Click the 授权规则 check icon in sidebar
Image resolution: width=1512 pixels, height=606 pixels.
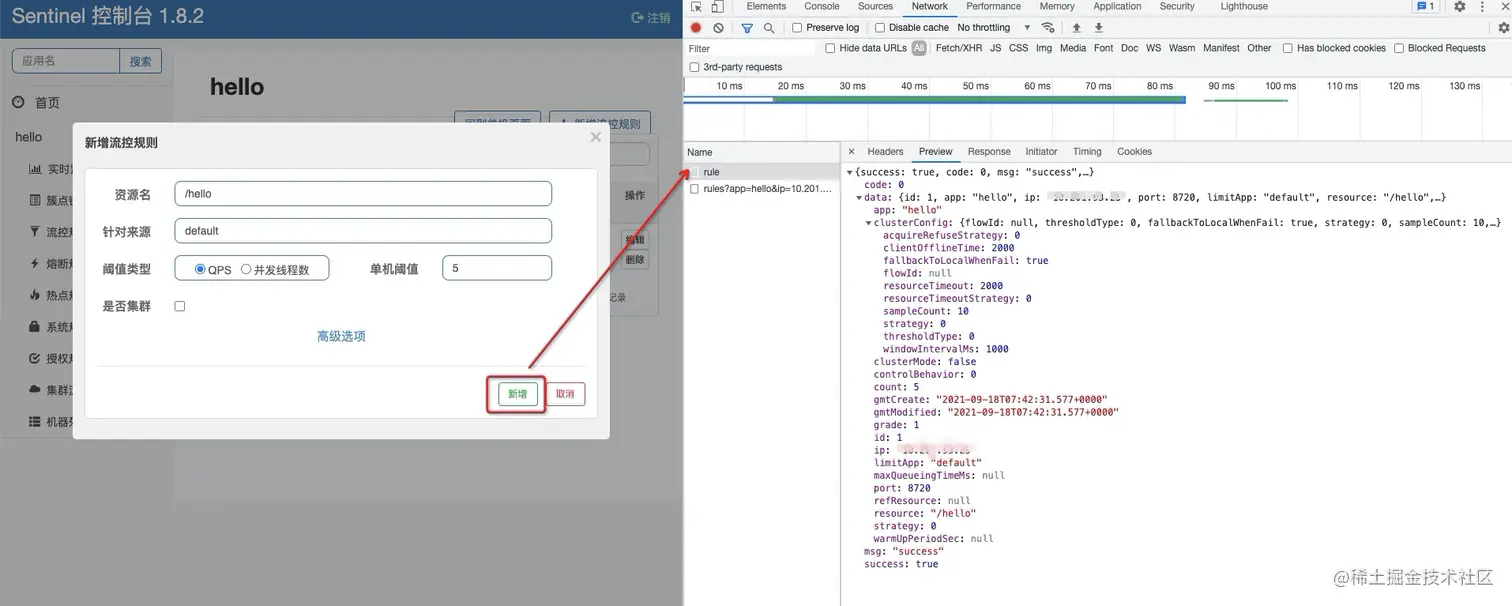pos(35,359)
